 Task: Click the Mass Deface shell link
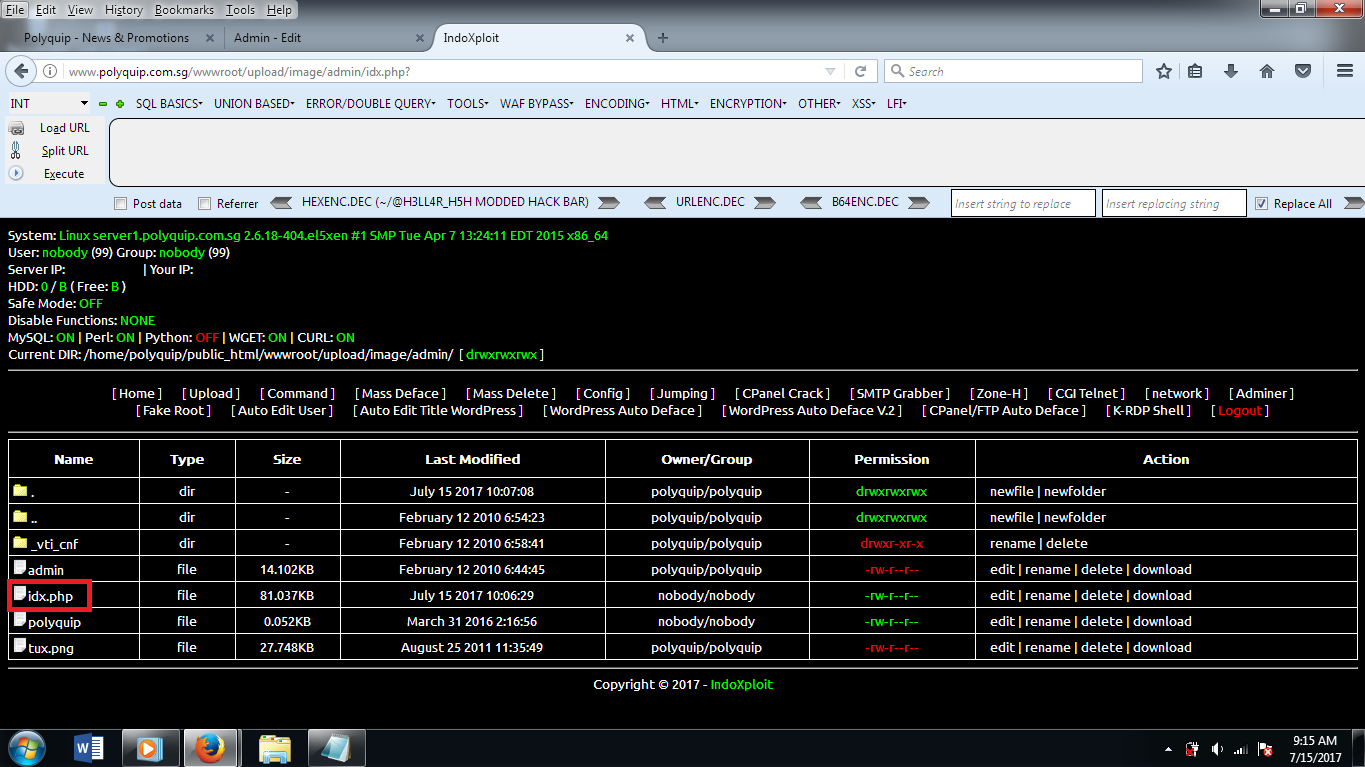coord(399,392)
